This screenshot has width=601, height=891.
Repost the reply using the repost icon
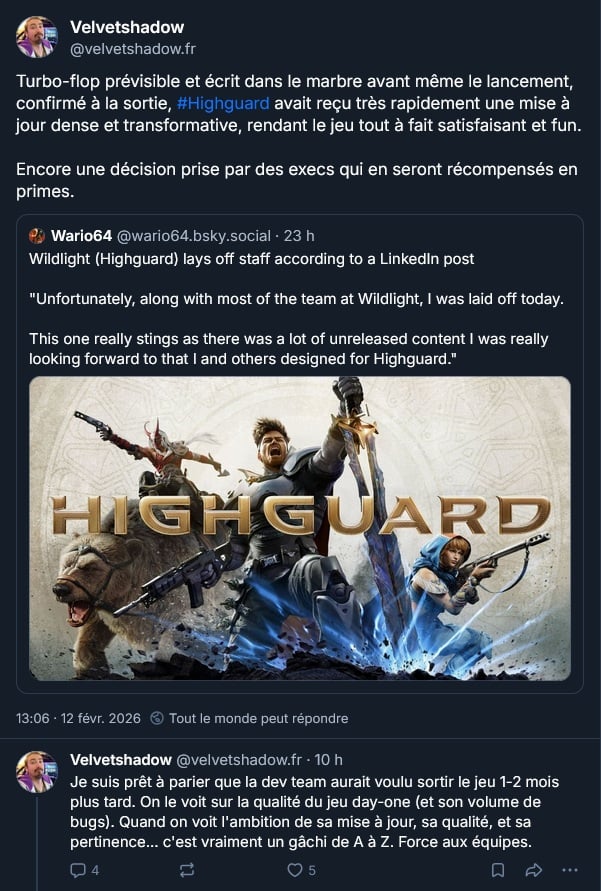point(187,870)
